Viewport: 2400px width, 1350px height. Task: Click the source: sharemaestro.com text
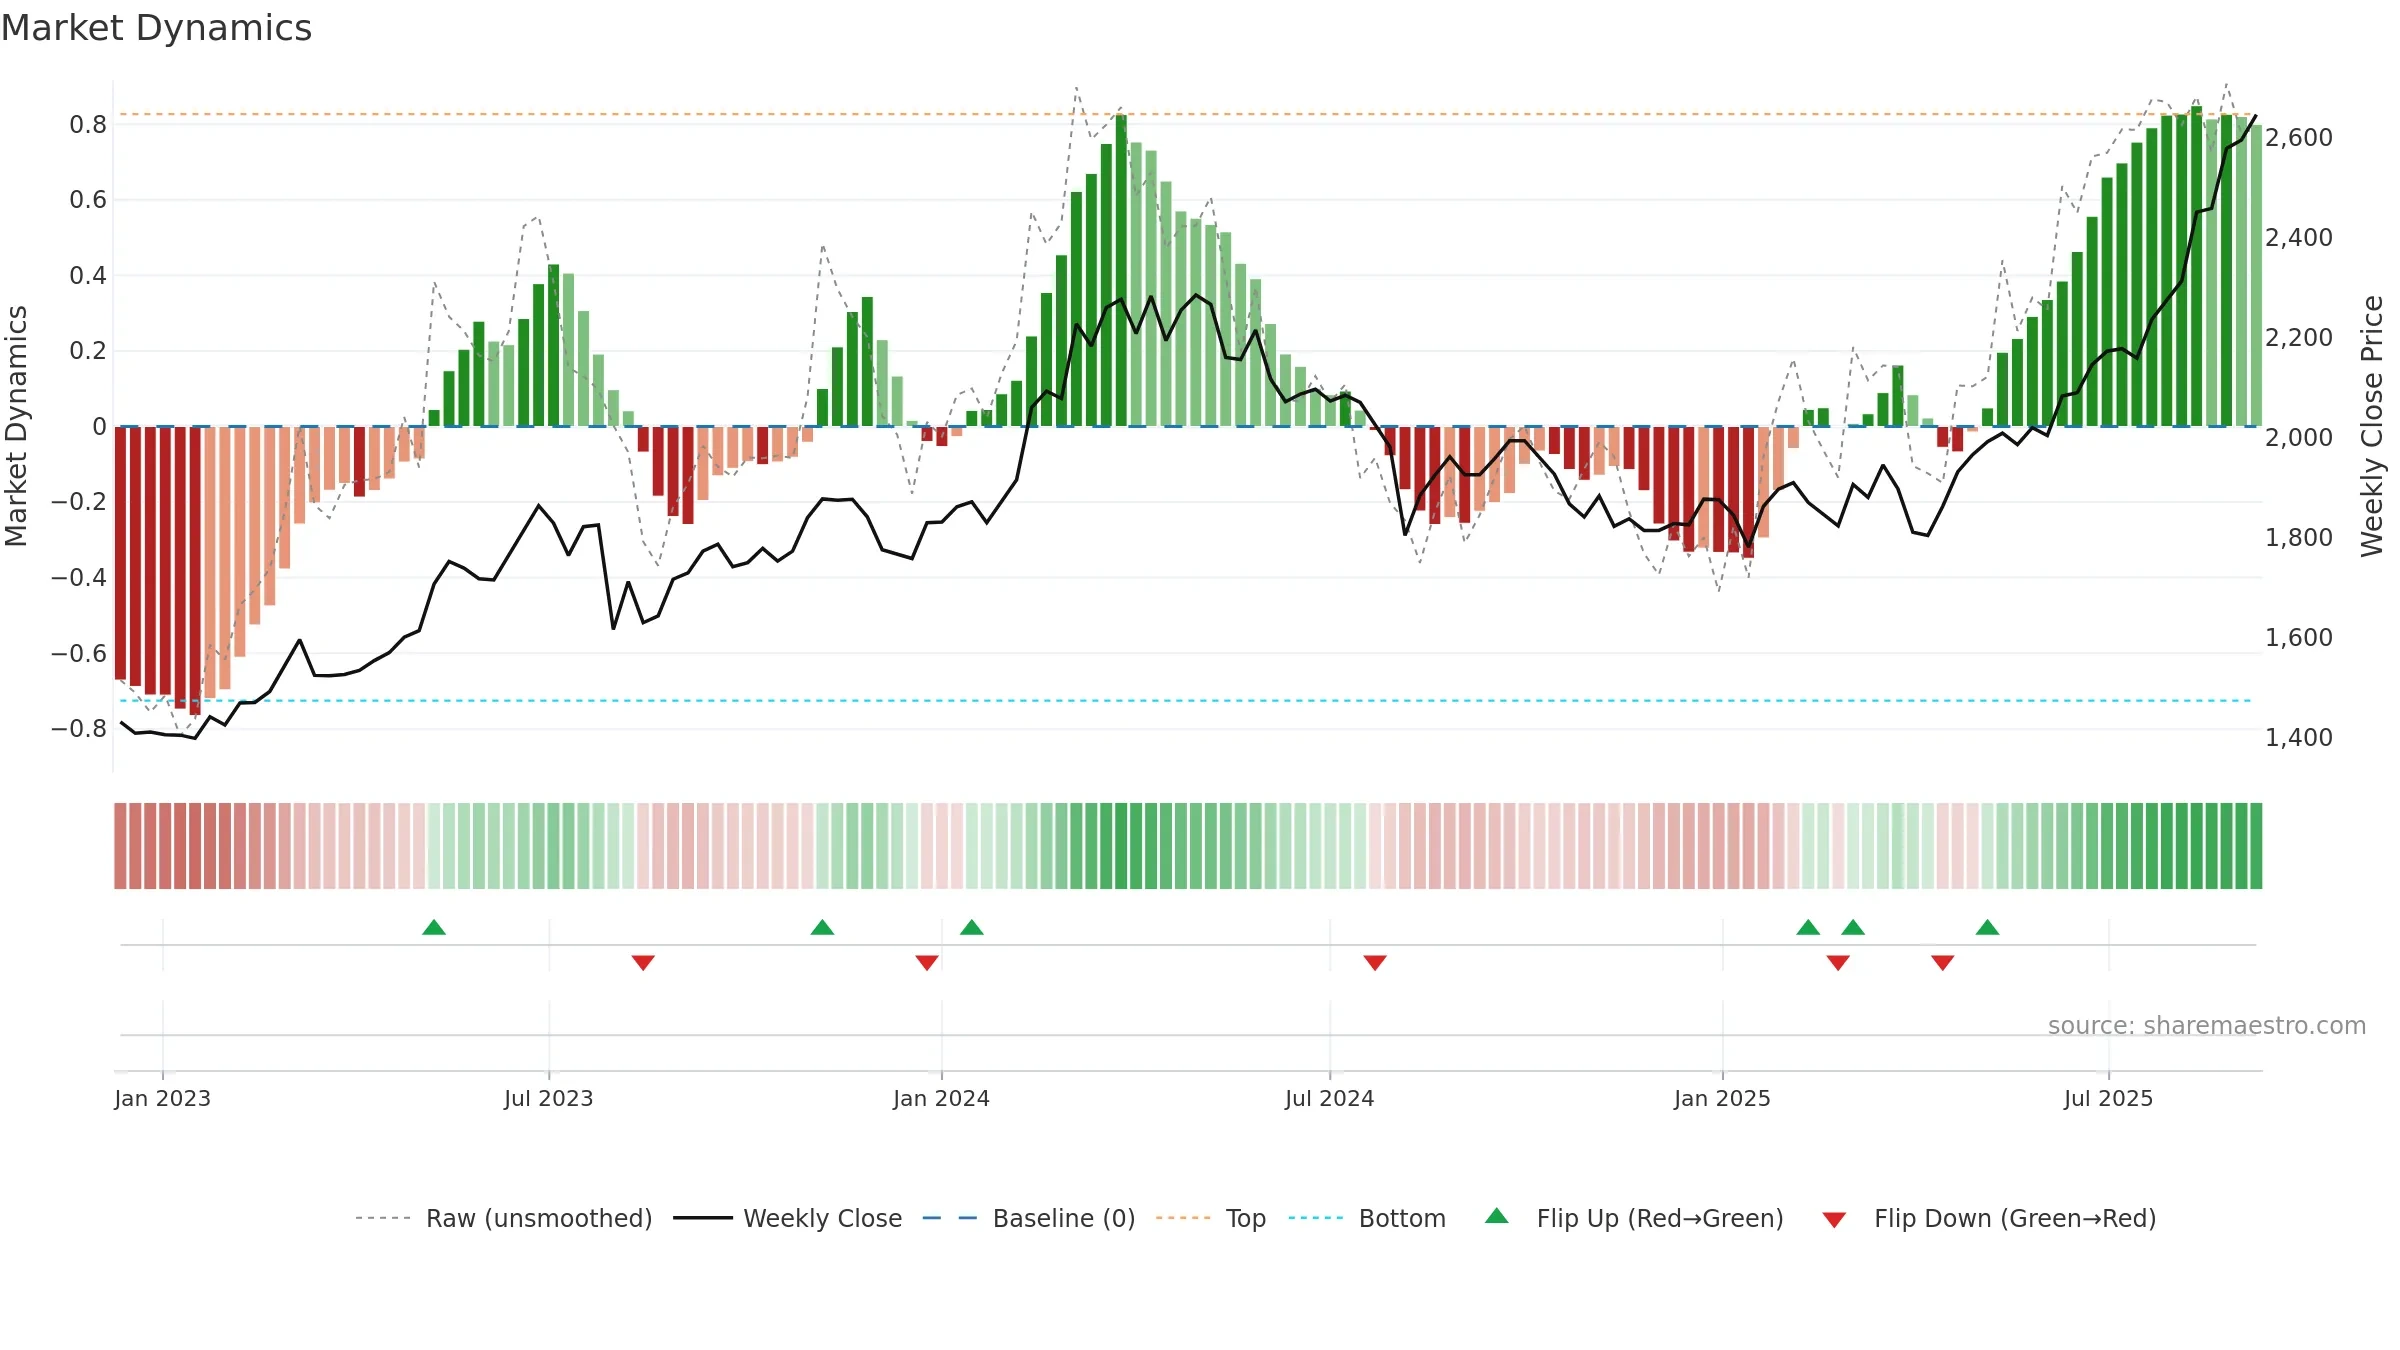[2207, 1026]
